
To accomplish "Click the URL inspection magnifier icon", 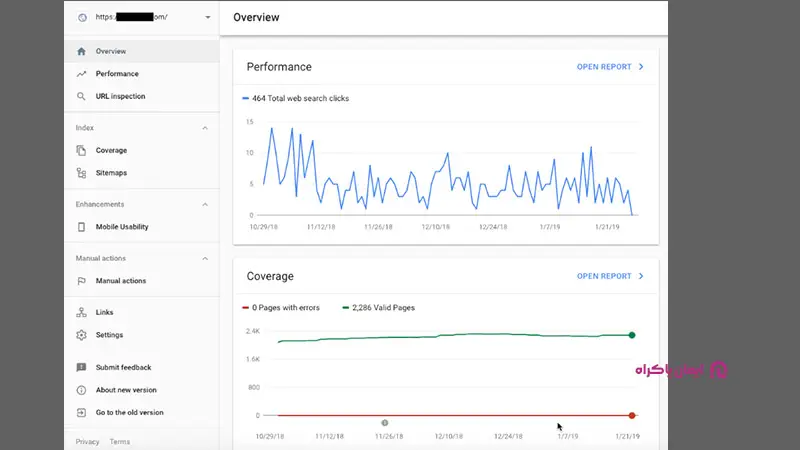I will (82, 97).
